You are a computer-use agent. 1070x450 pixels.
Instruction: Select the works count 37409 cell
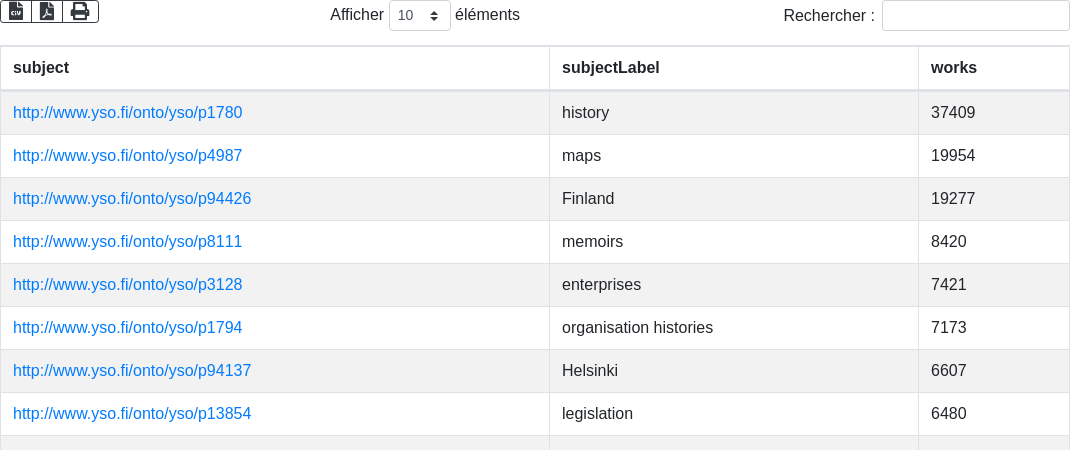coord(994,112)
